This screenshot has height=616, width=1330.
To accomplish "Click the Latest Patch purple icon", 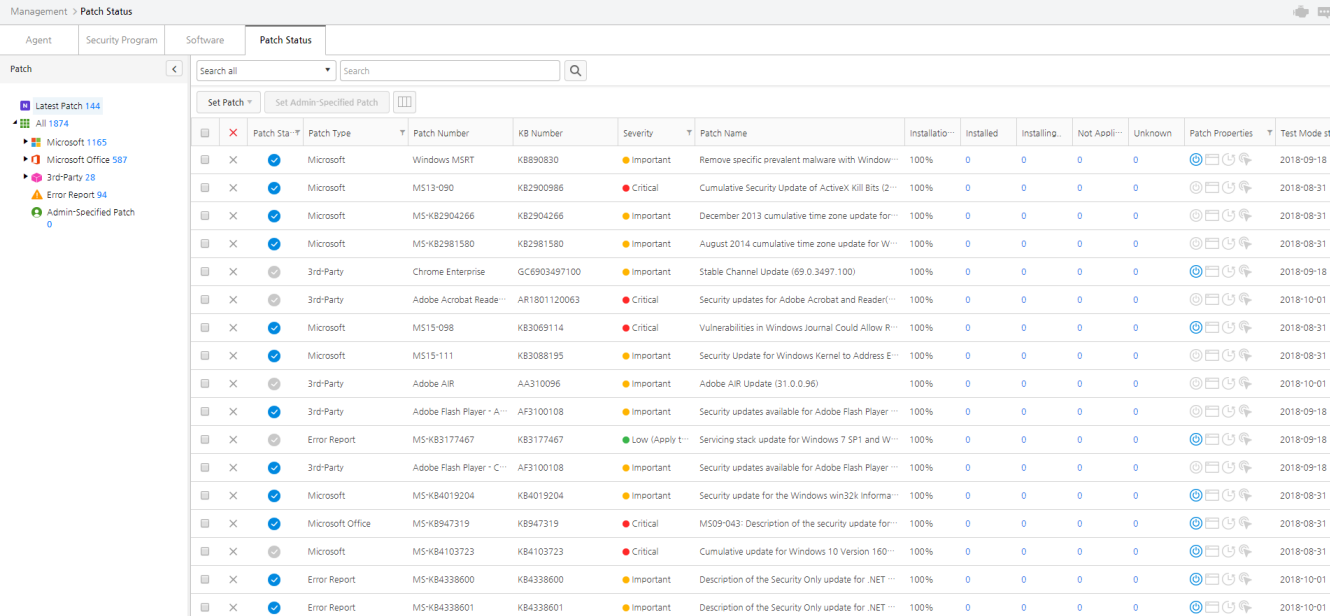I will pyautogui.click(x=25, y=105).
